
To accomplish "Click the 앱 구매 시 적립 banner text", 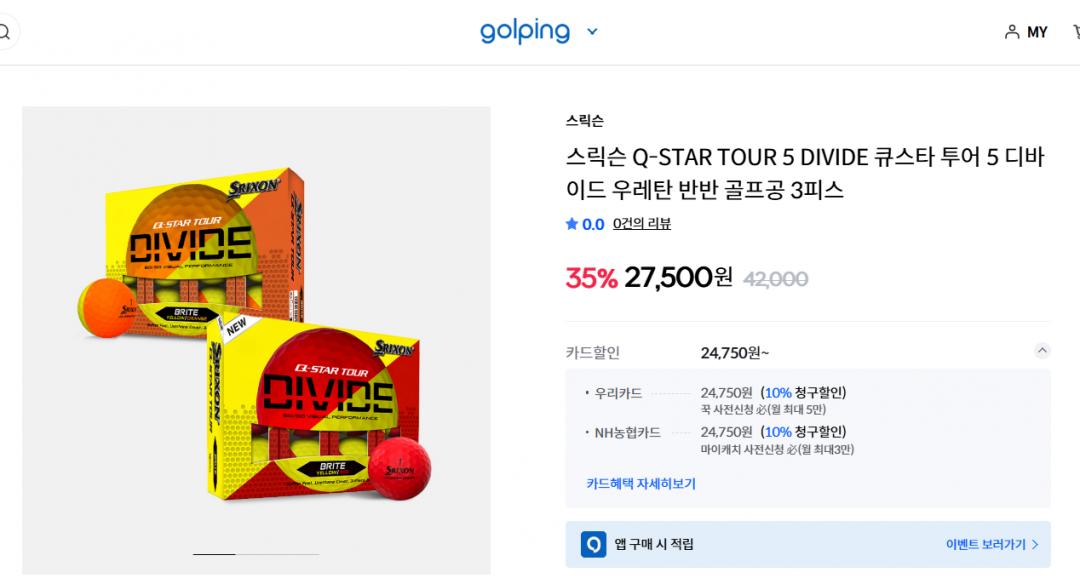I will pos(654,545).
